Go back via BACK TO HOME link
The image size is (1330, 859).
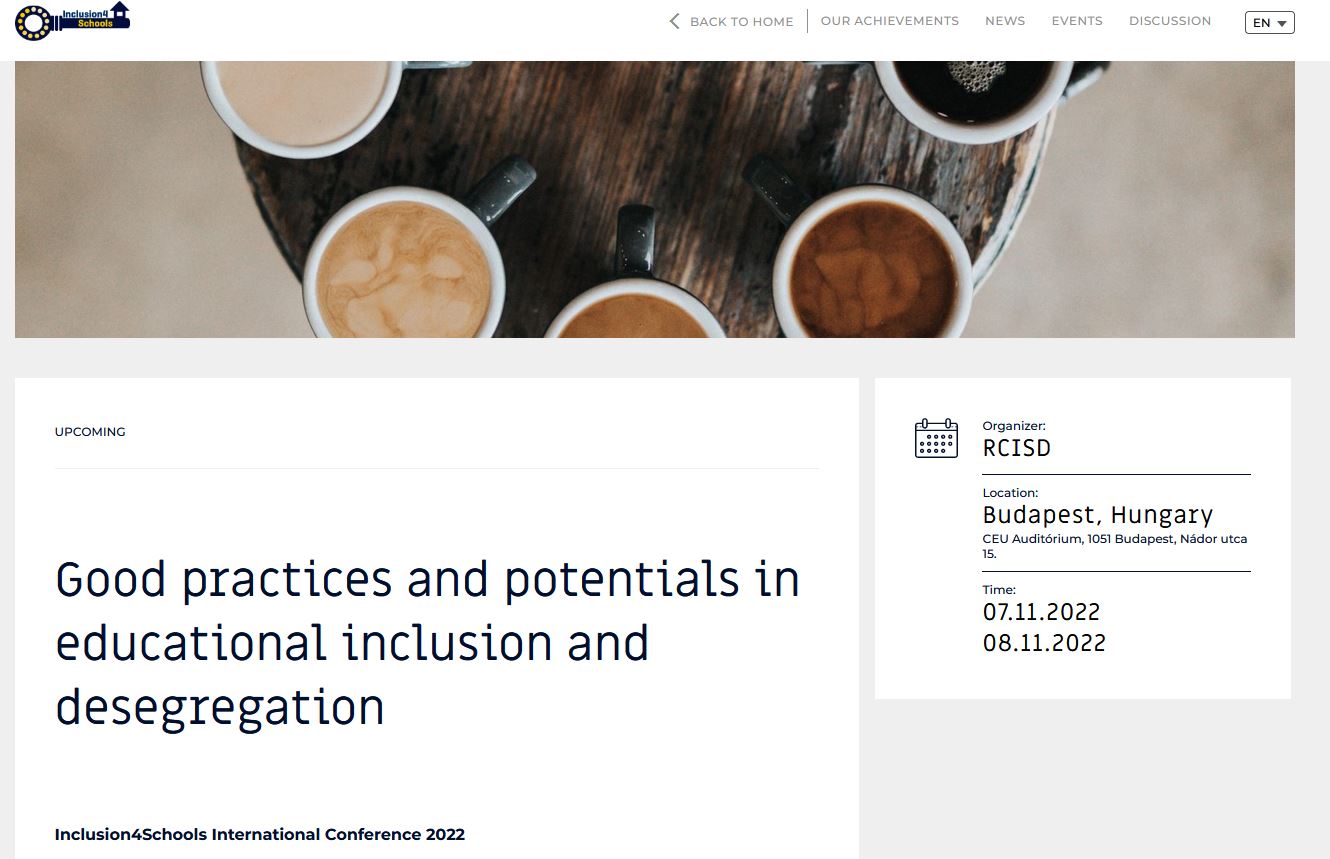[741, 21]
